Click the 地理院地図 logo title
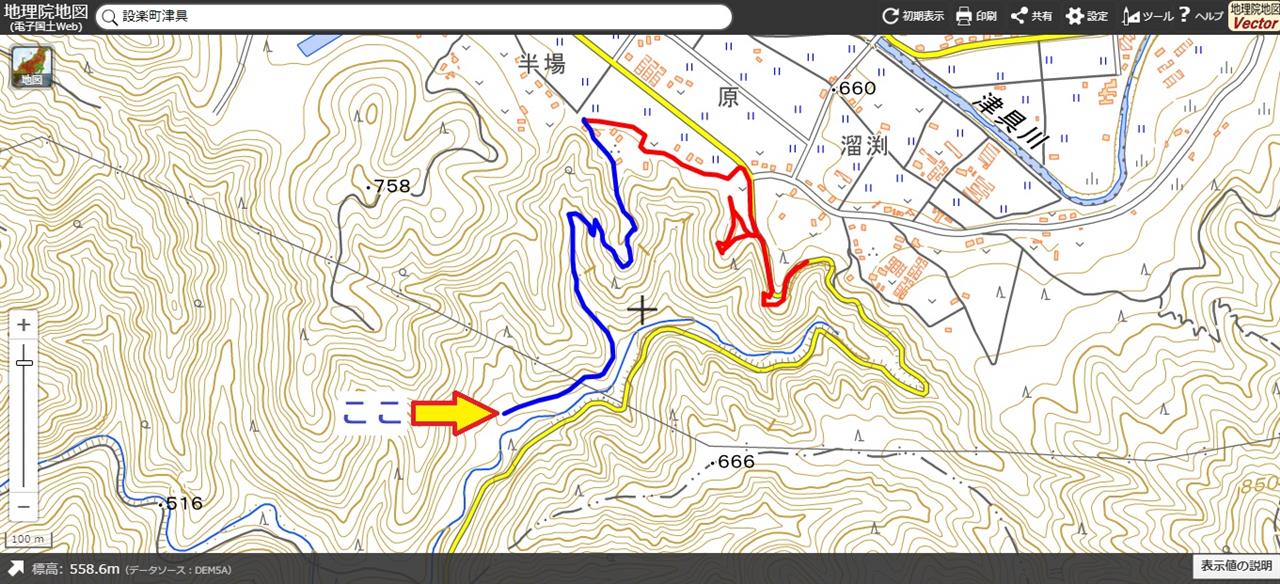 point(44,16)
